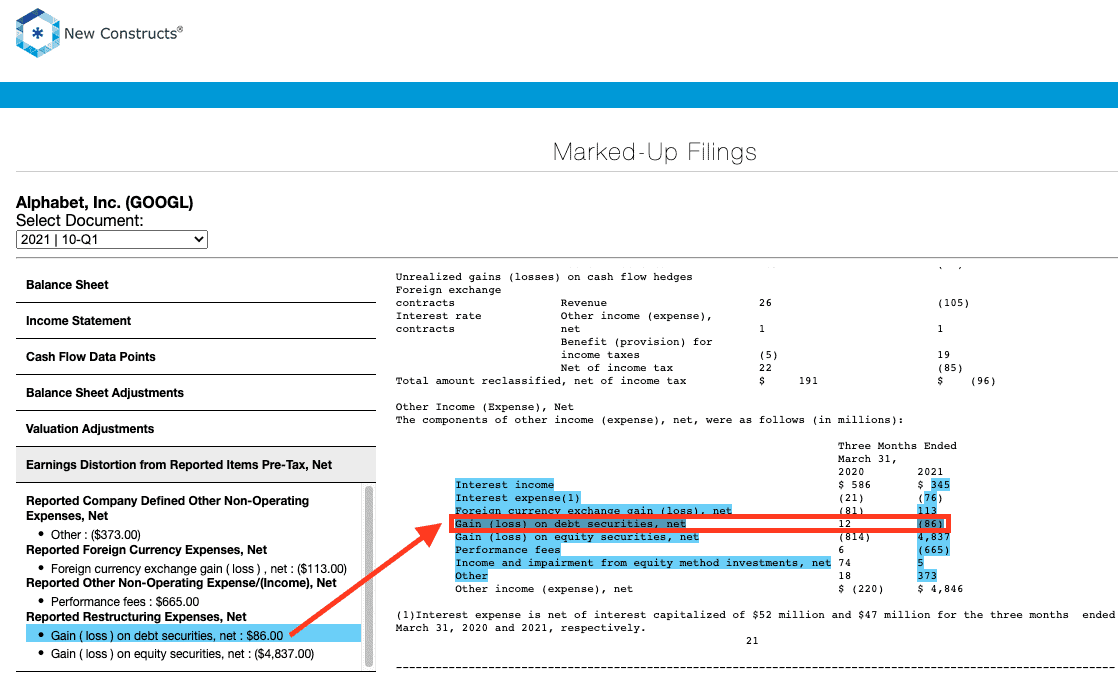Click the New Constructs brand name text

coord(123,33)
